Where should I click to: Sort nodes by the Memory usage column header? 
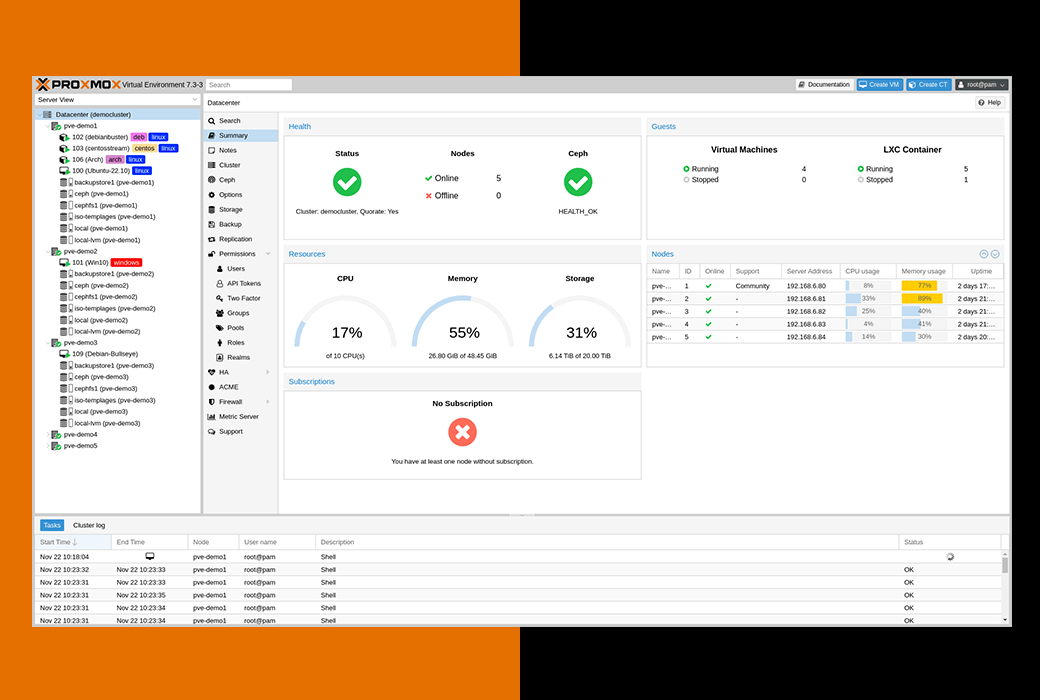click(x=923, y=271)
